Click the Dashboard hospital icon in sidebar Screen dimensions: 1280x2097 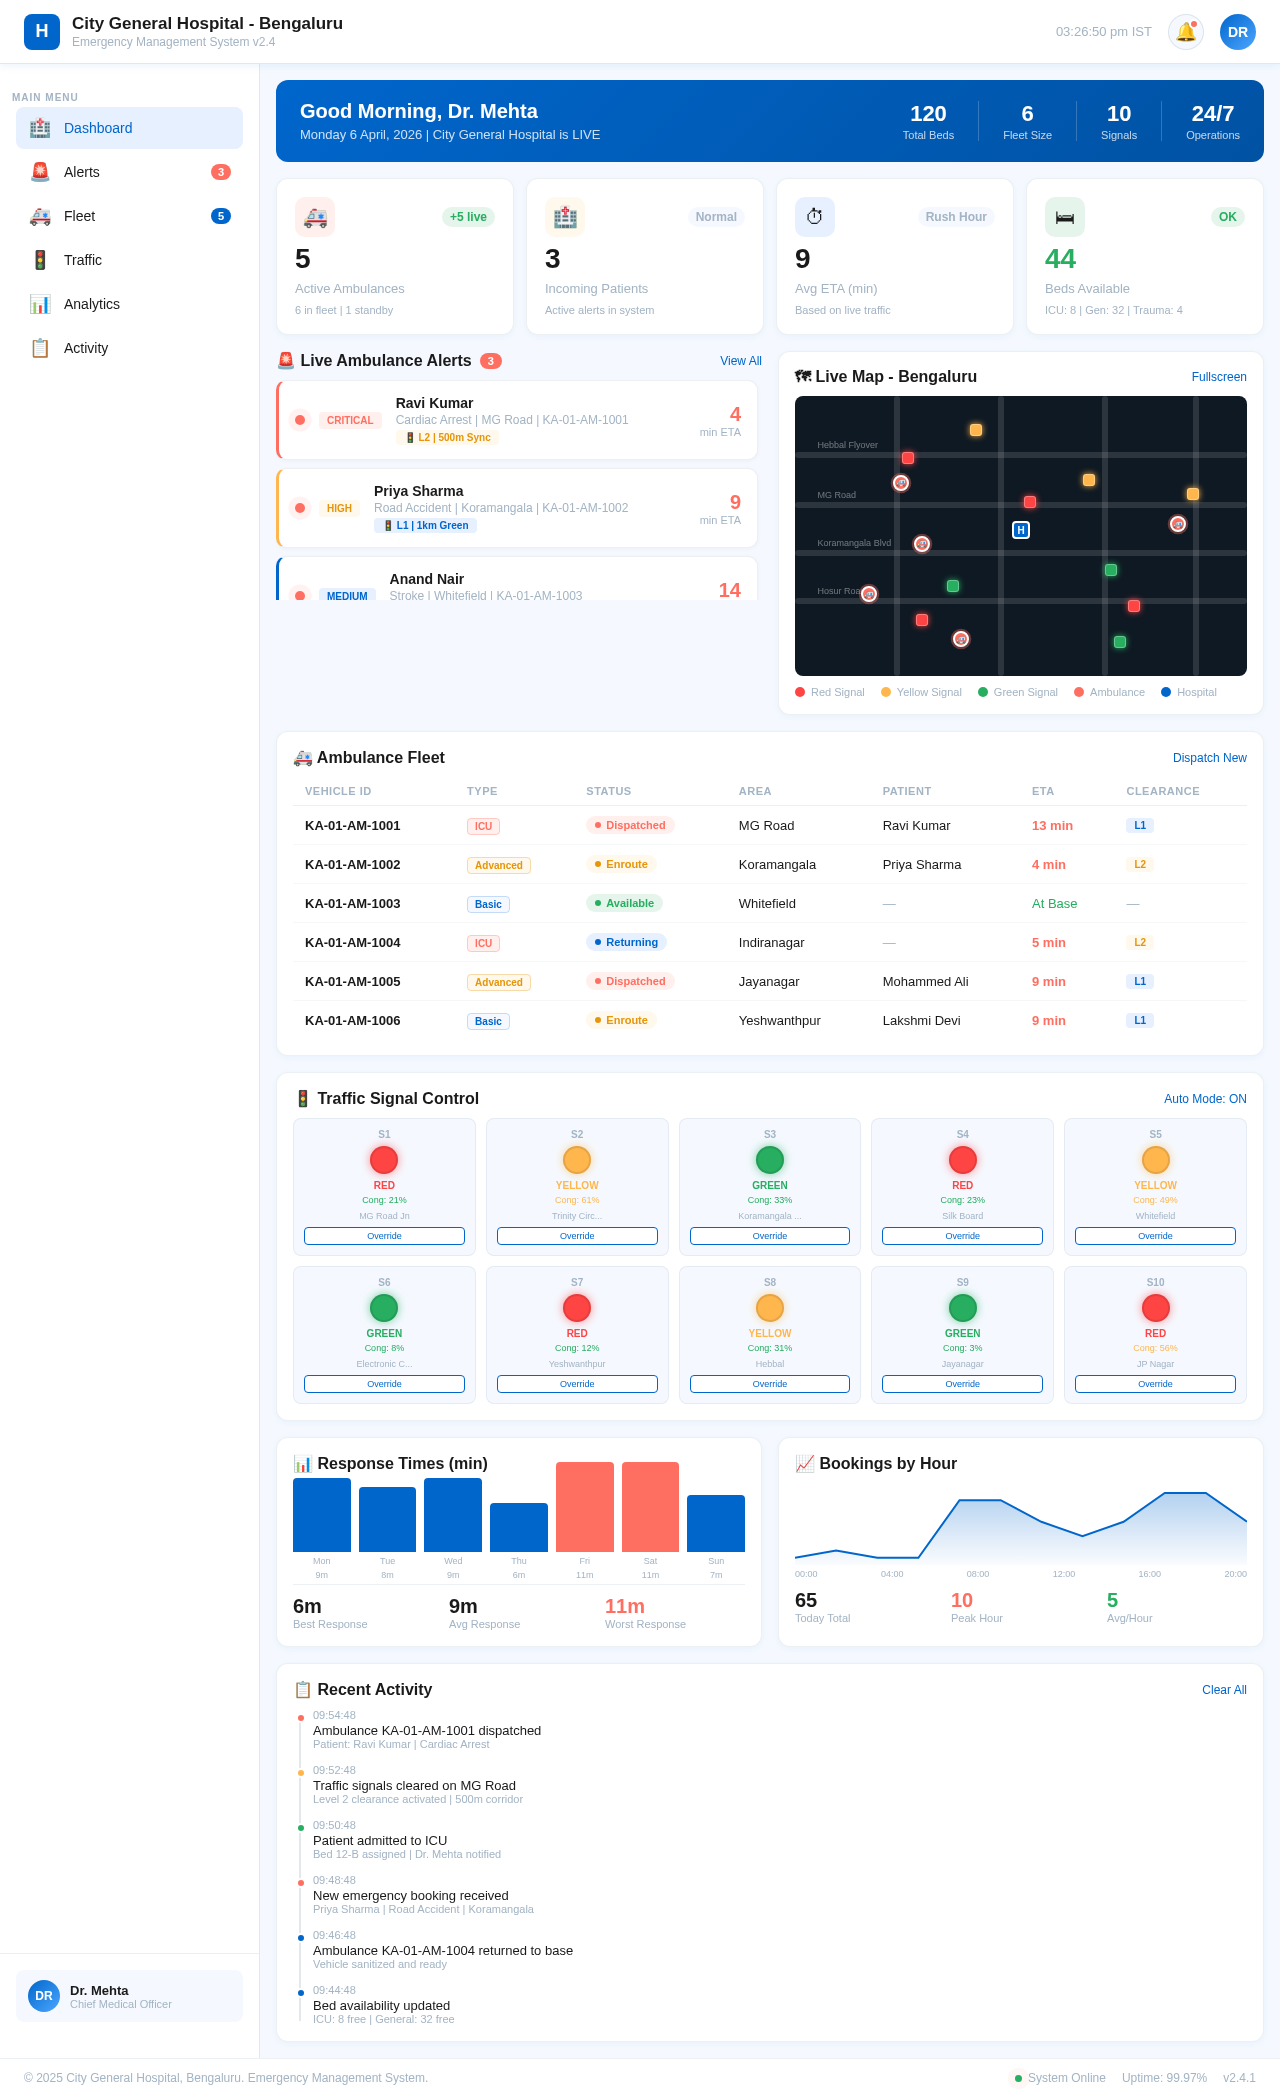[x=40, y=128]
